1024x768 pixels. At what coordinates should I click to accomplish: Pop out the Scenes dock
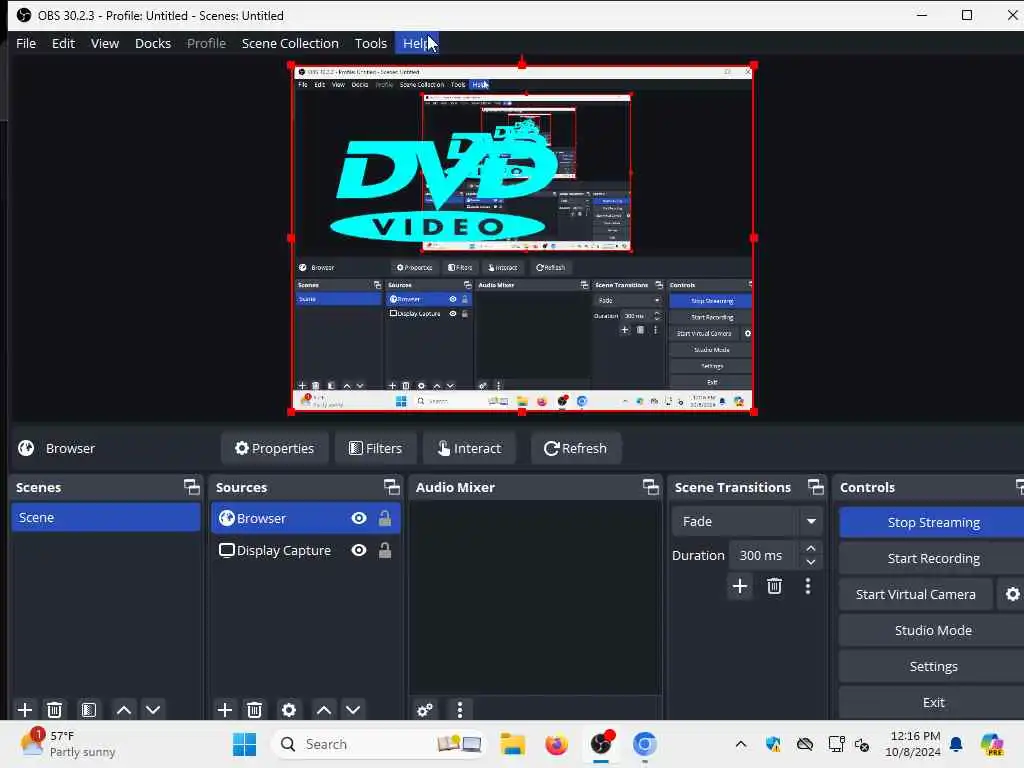pos(191,487)
